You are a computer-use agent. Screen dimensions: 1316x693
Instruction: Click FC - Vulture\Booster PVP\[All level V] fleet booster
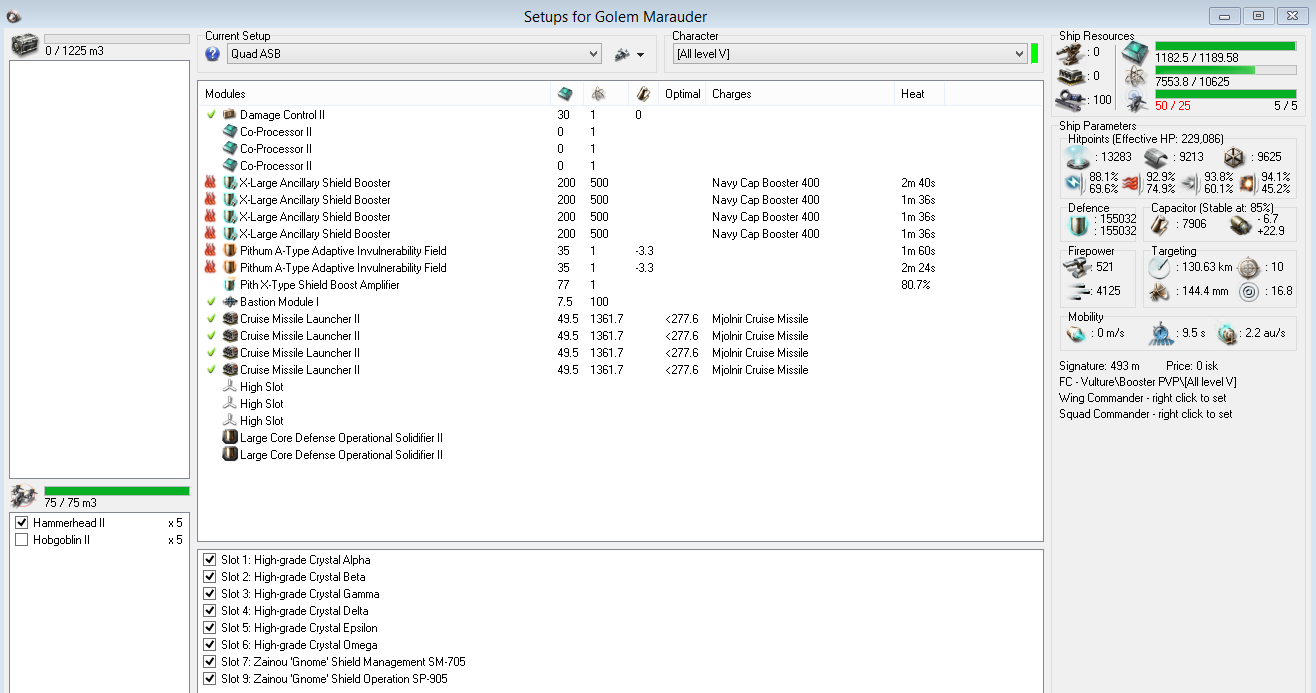1148,382
